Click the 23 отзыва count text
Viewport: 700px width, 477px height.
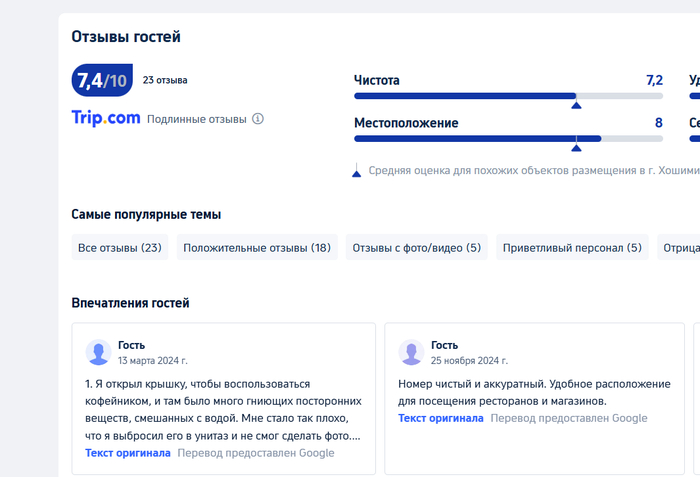165,80
